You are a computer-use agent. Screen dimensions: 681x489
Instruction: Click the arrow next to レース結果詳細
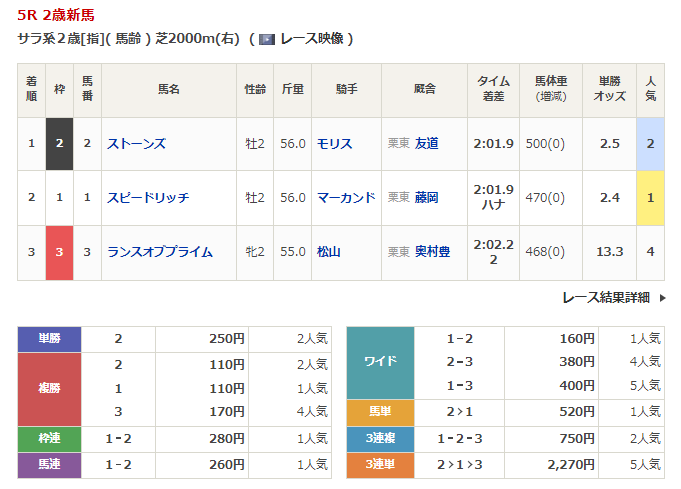click(659, 298)
